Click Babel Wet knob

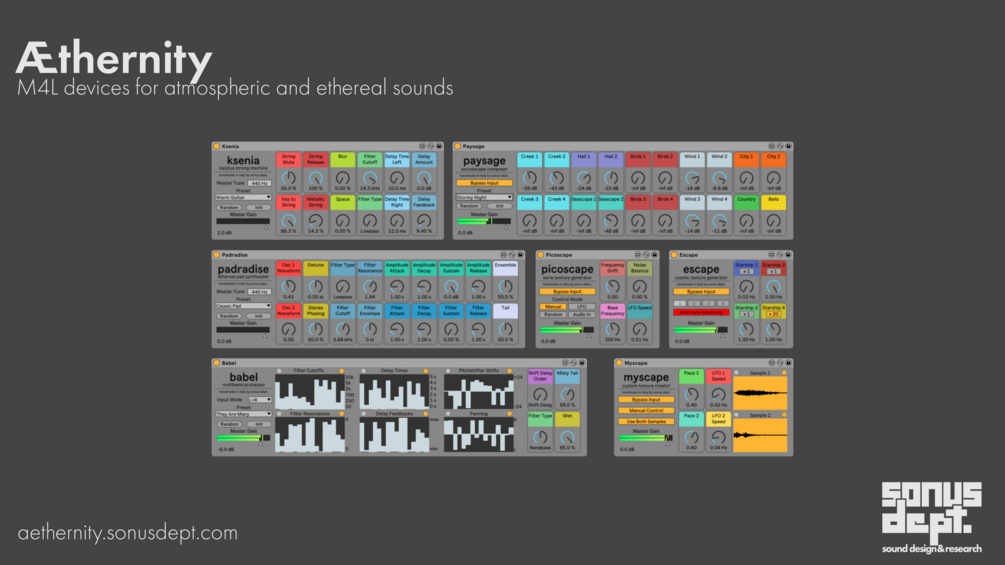tap(567, 438)
